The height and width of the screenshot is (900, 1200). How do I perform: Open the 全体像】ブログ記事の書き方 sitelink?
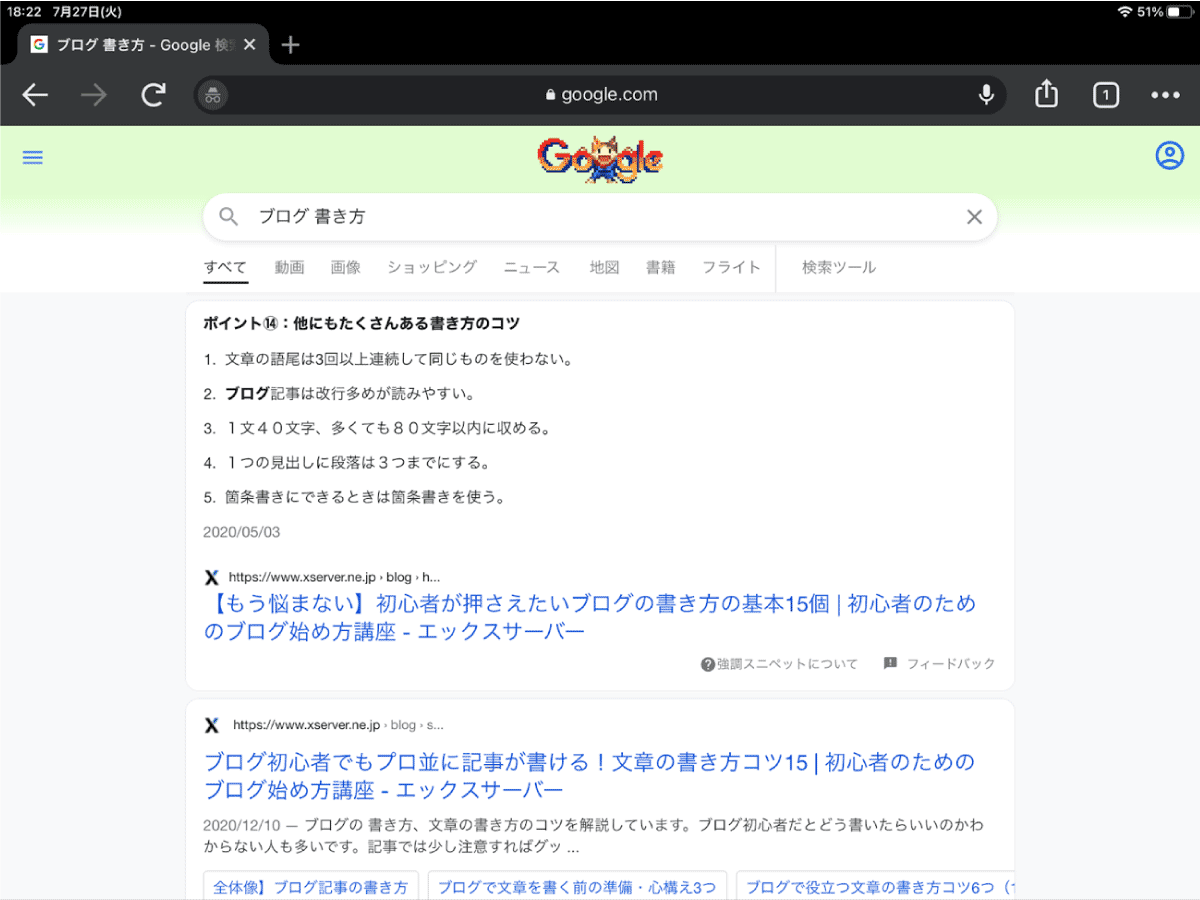pyautogui.click(x=311, y=887)
